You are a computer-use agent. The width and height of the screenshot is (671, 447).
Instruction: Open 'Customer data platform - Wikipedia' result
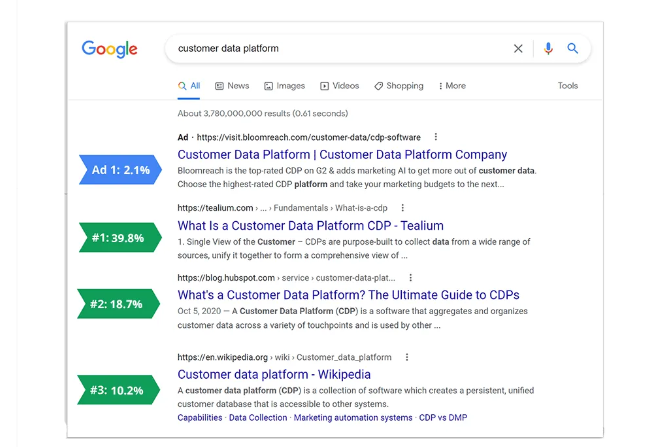click(x=274, y=374)
